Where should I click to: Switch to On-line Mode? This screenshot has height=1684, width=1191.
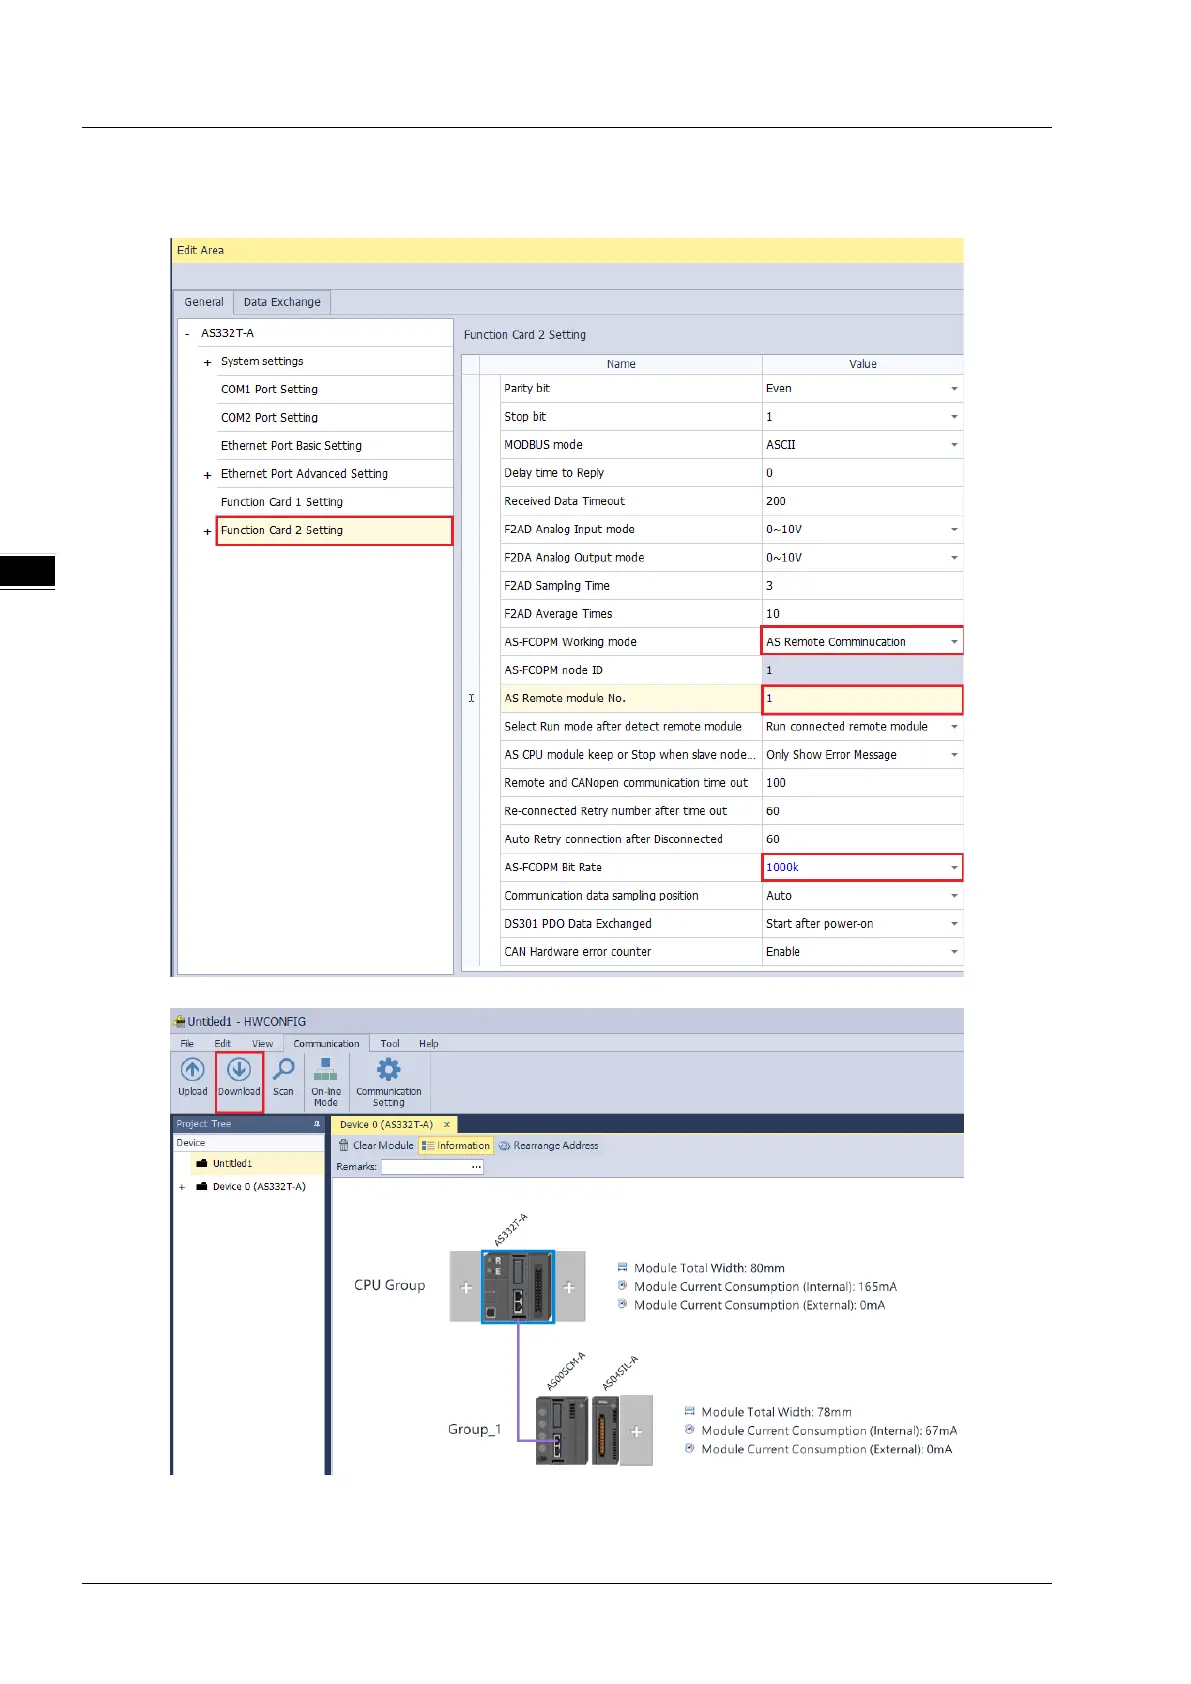(x=326, y=1071)
